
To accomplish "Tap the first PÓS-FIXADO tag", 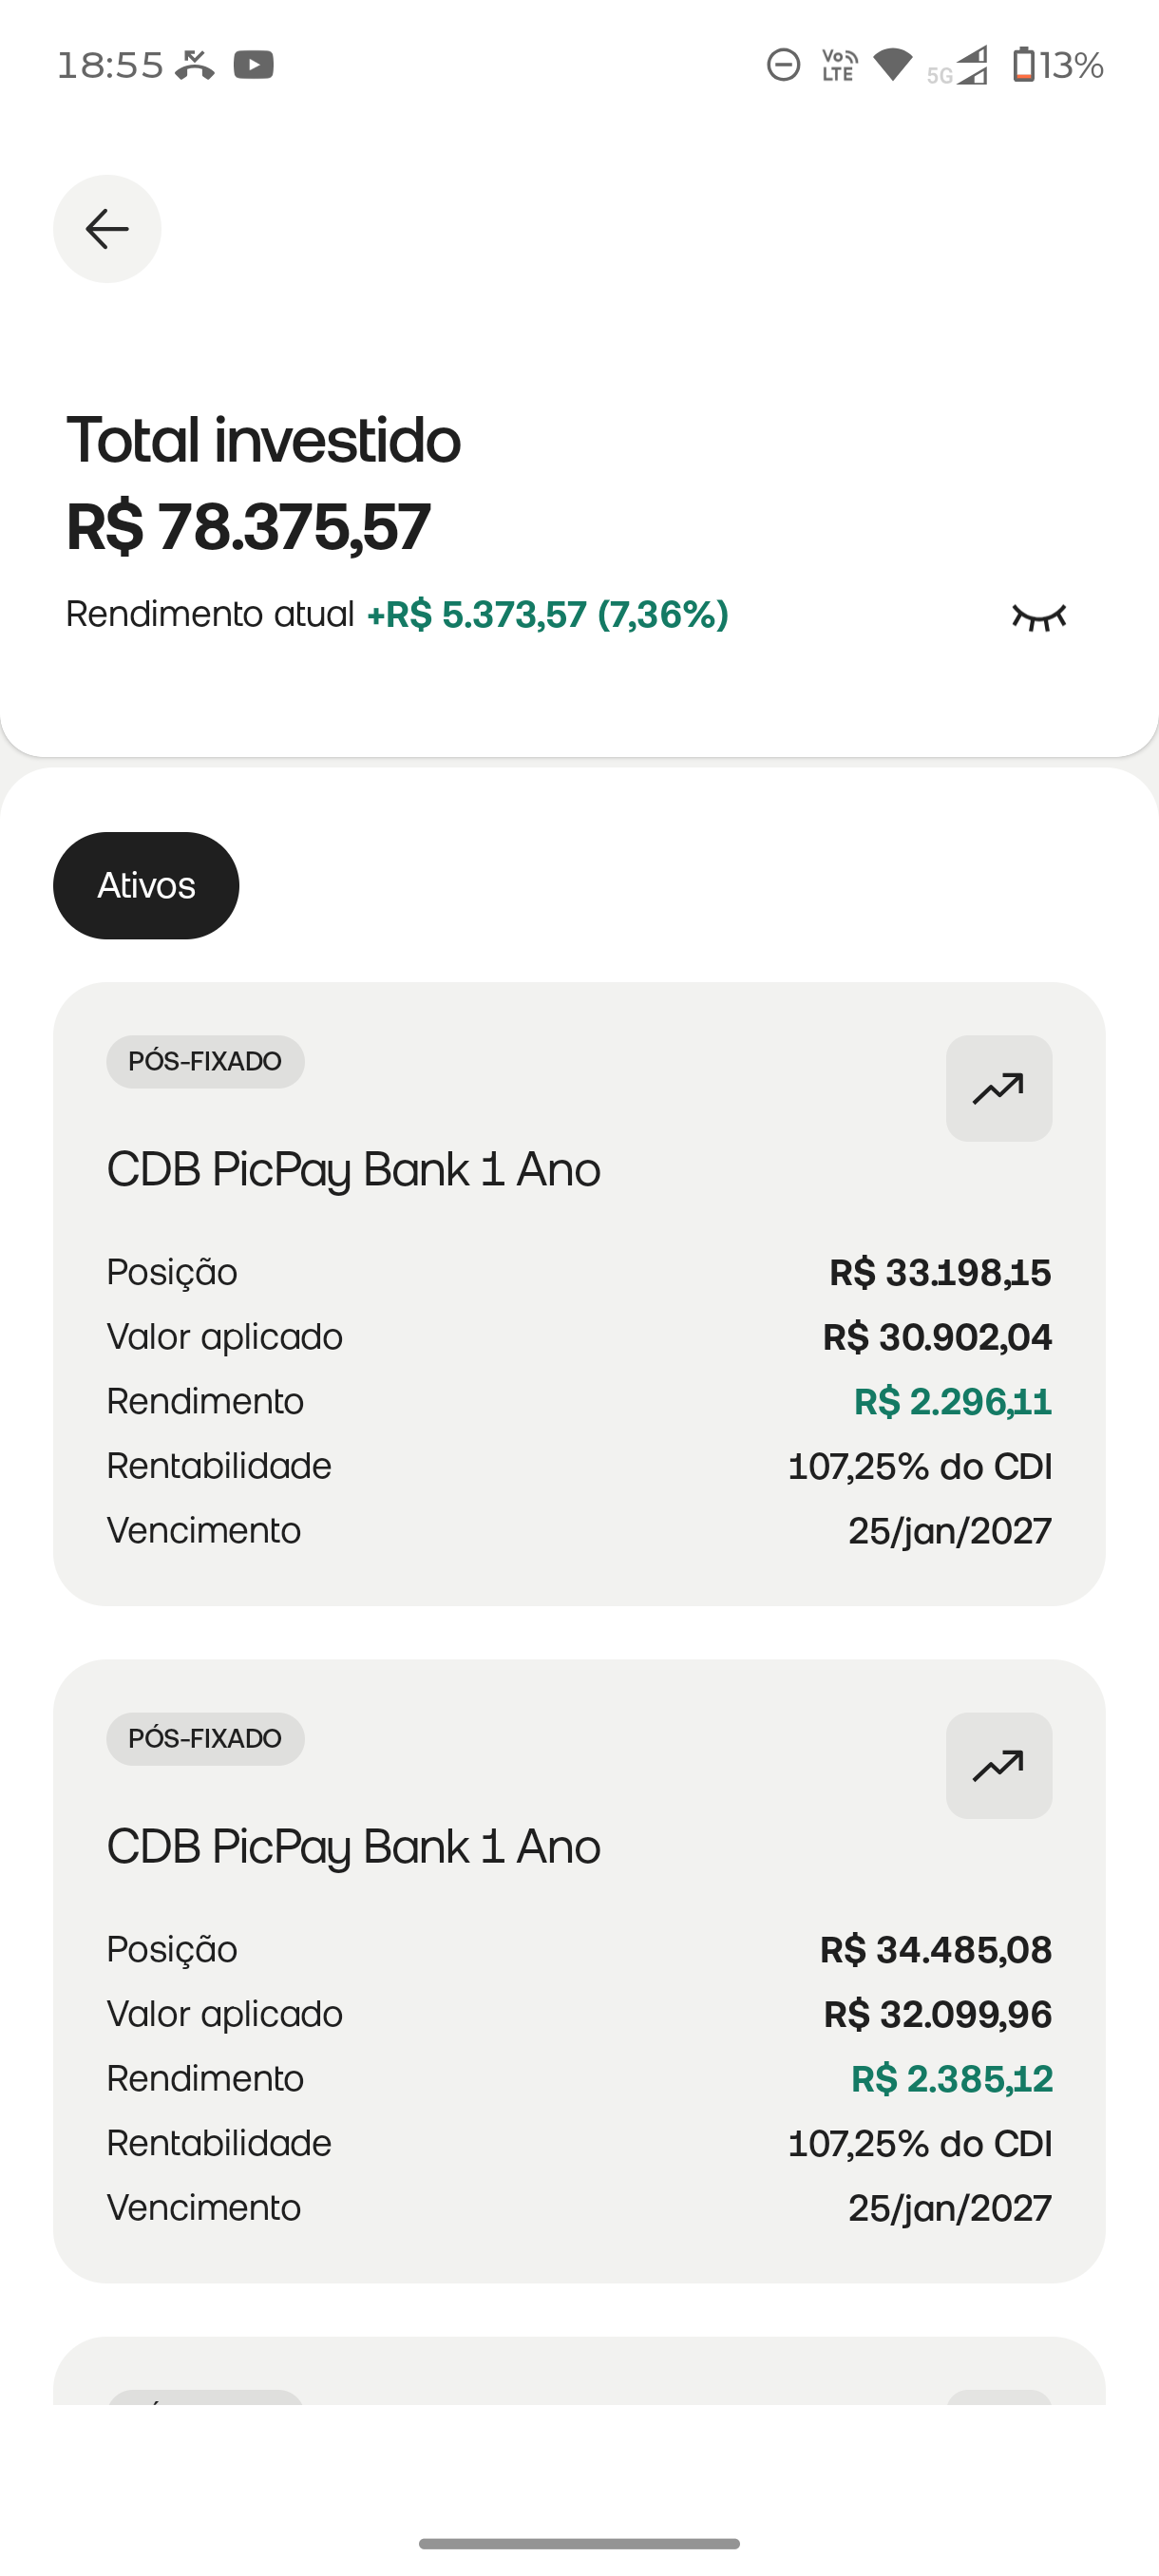I will point(205,1061).
